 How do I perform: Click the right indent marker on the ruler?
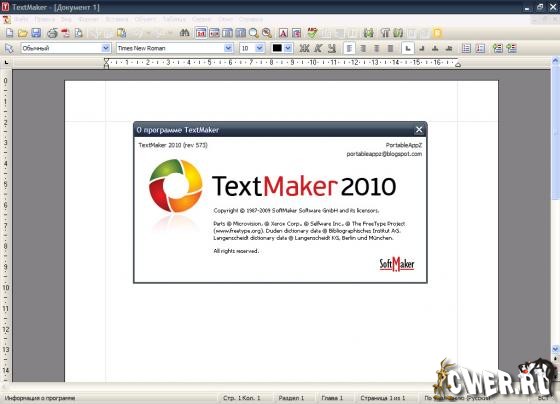(458, 65)
